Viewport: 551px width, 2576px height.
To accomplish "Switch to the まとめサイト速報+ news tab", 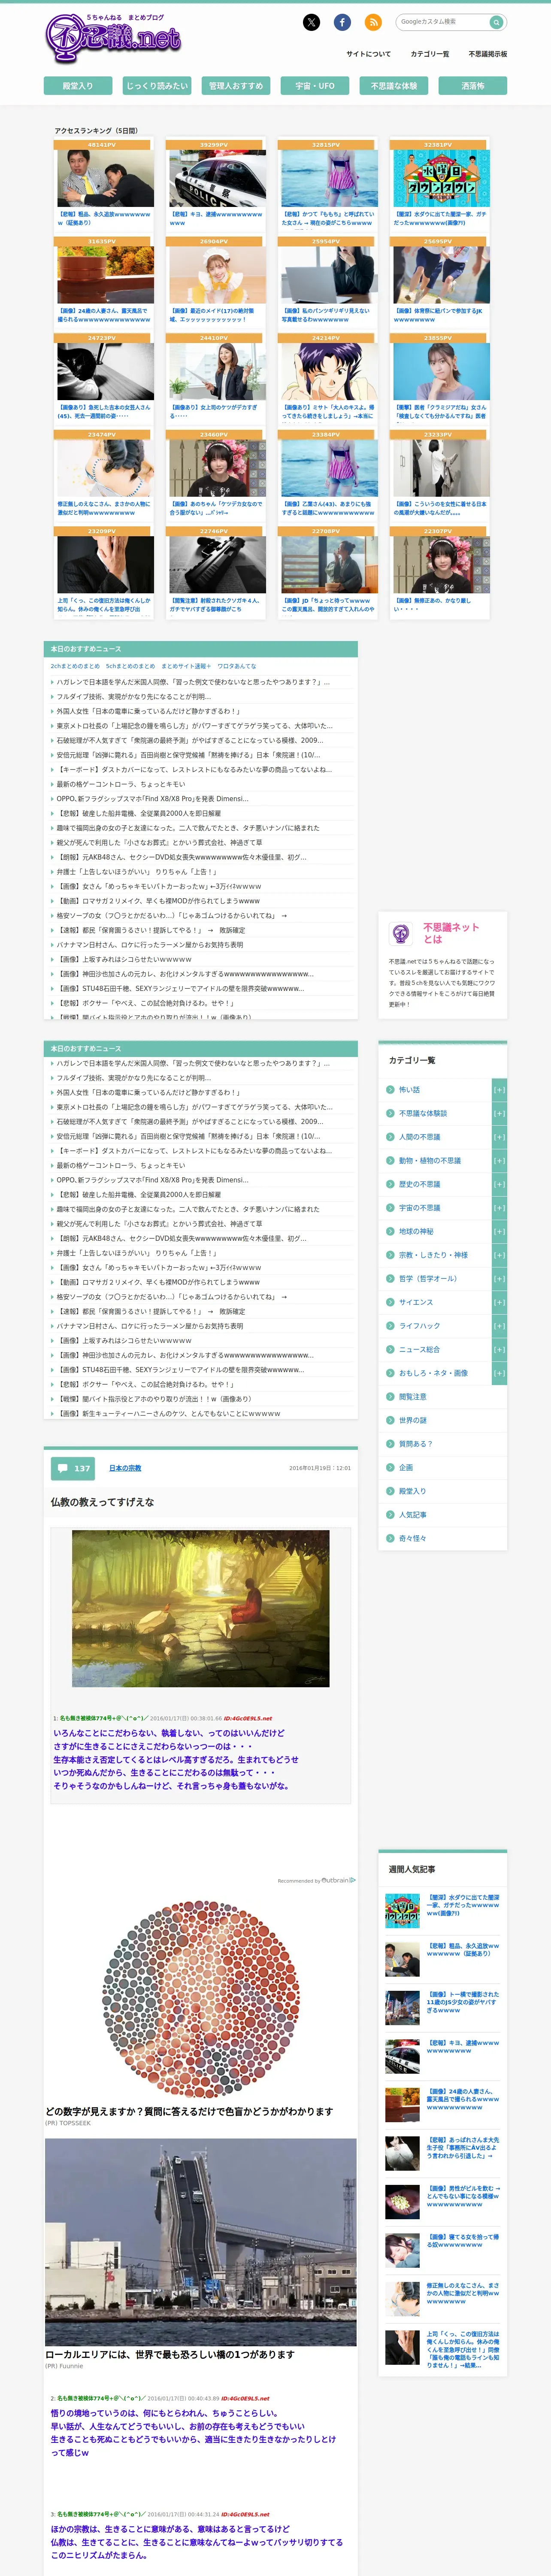I will [186, 666].
